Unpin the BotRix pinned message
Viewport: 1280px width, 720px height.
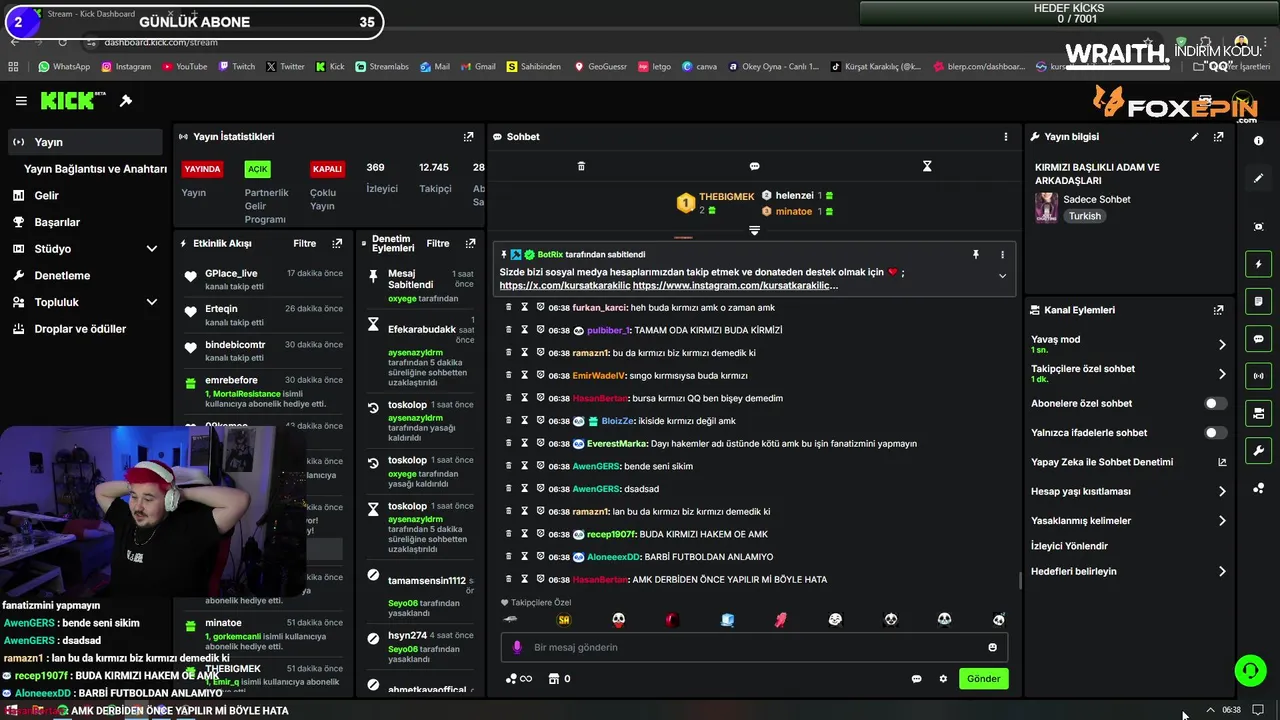tap(975, 255)
